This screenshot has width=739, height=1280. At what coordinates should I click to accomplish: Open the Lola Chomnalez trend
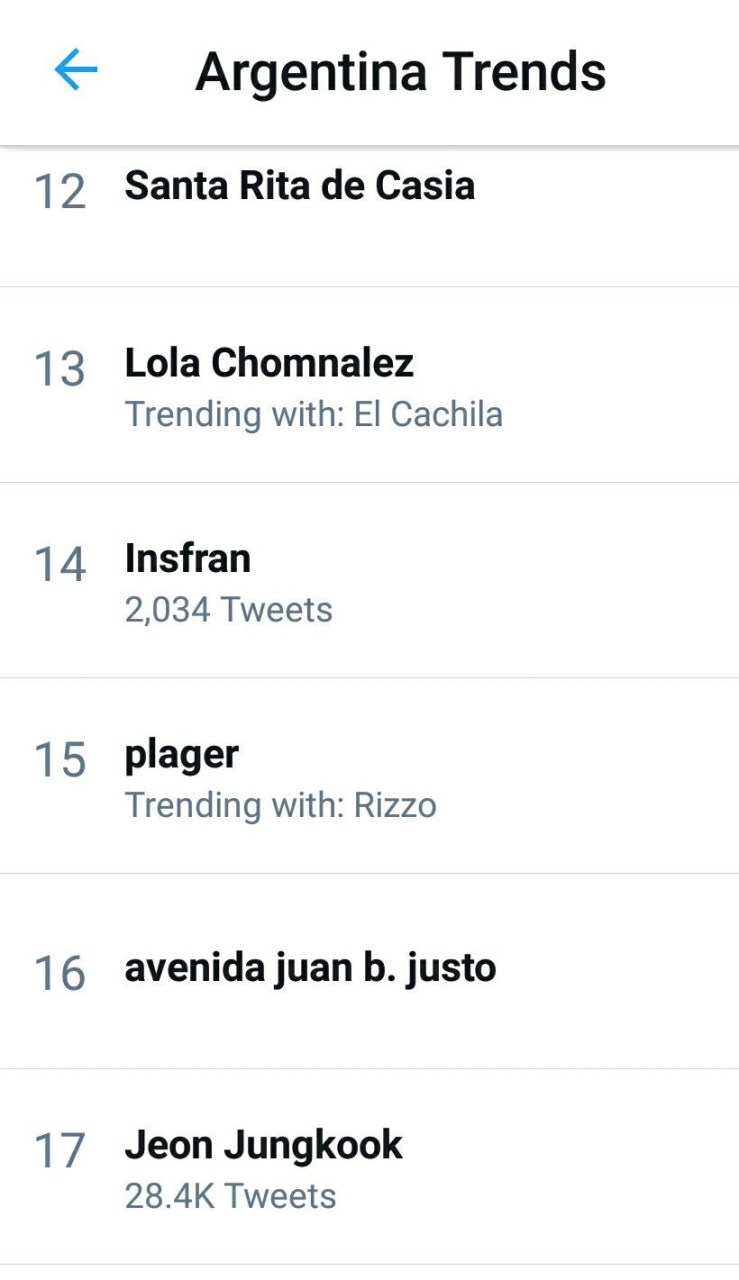[x=269, y=363]
